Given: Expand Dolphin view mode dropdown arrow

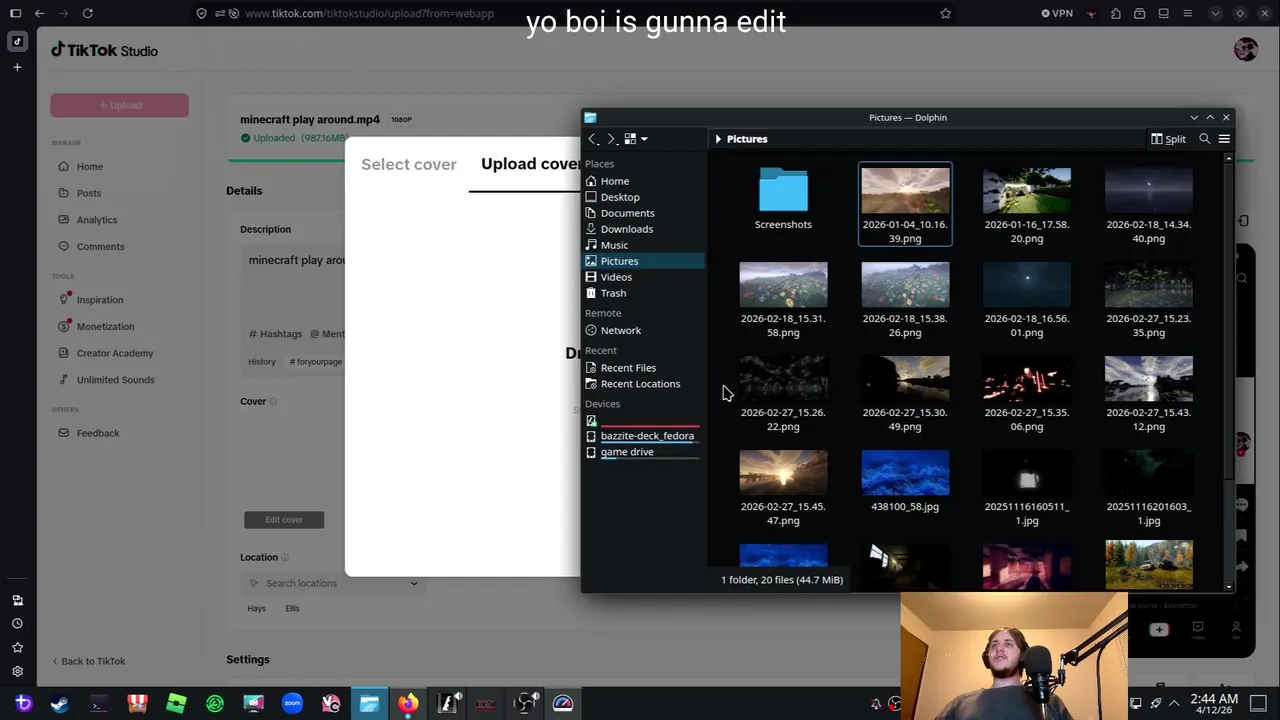Looking at the screenshot, I should pyautogui.click(x=644, y=139).
